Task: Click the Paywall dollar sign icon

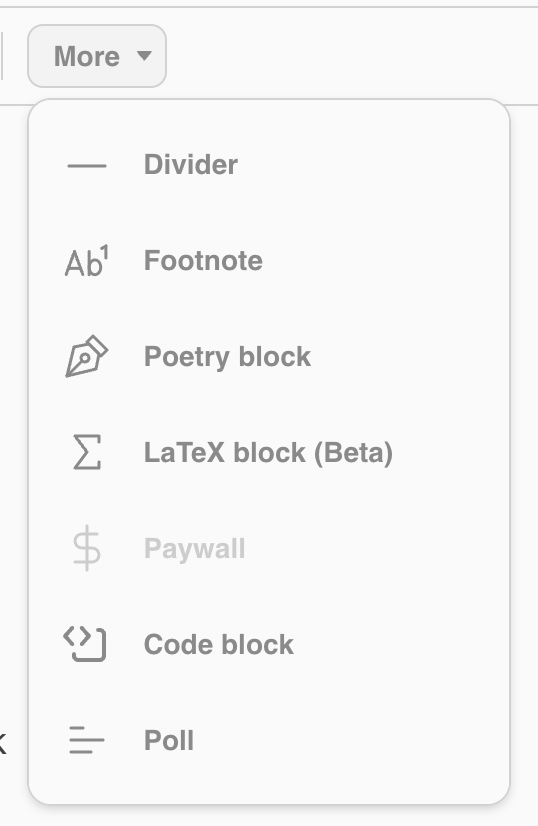Action: (87, 548)
